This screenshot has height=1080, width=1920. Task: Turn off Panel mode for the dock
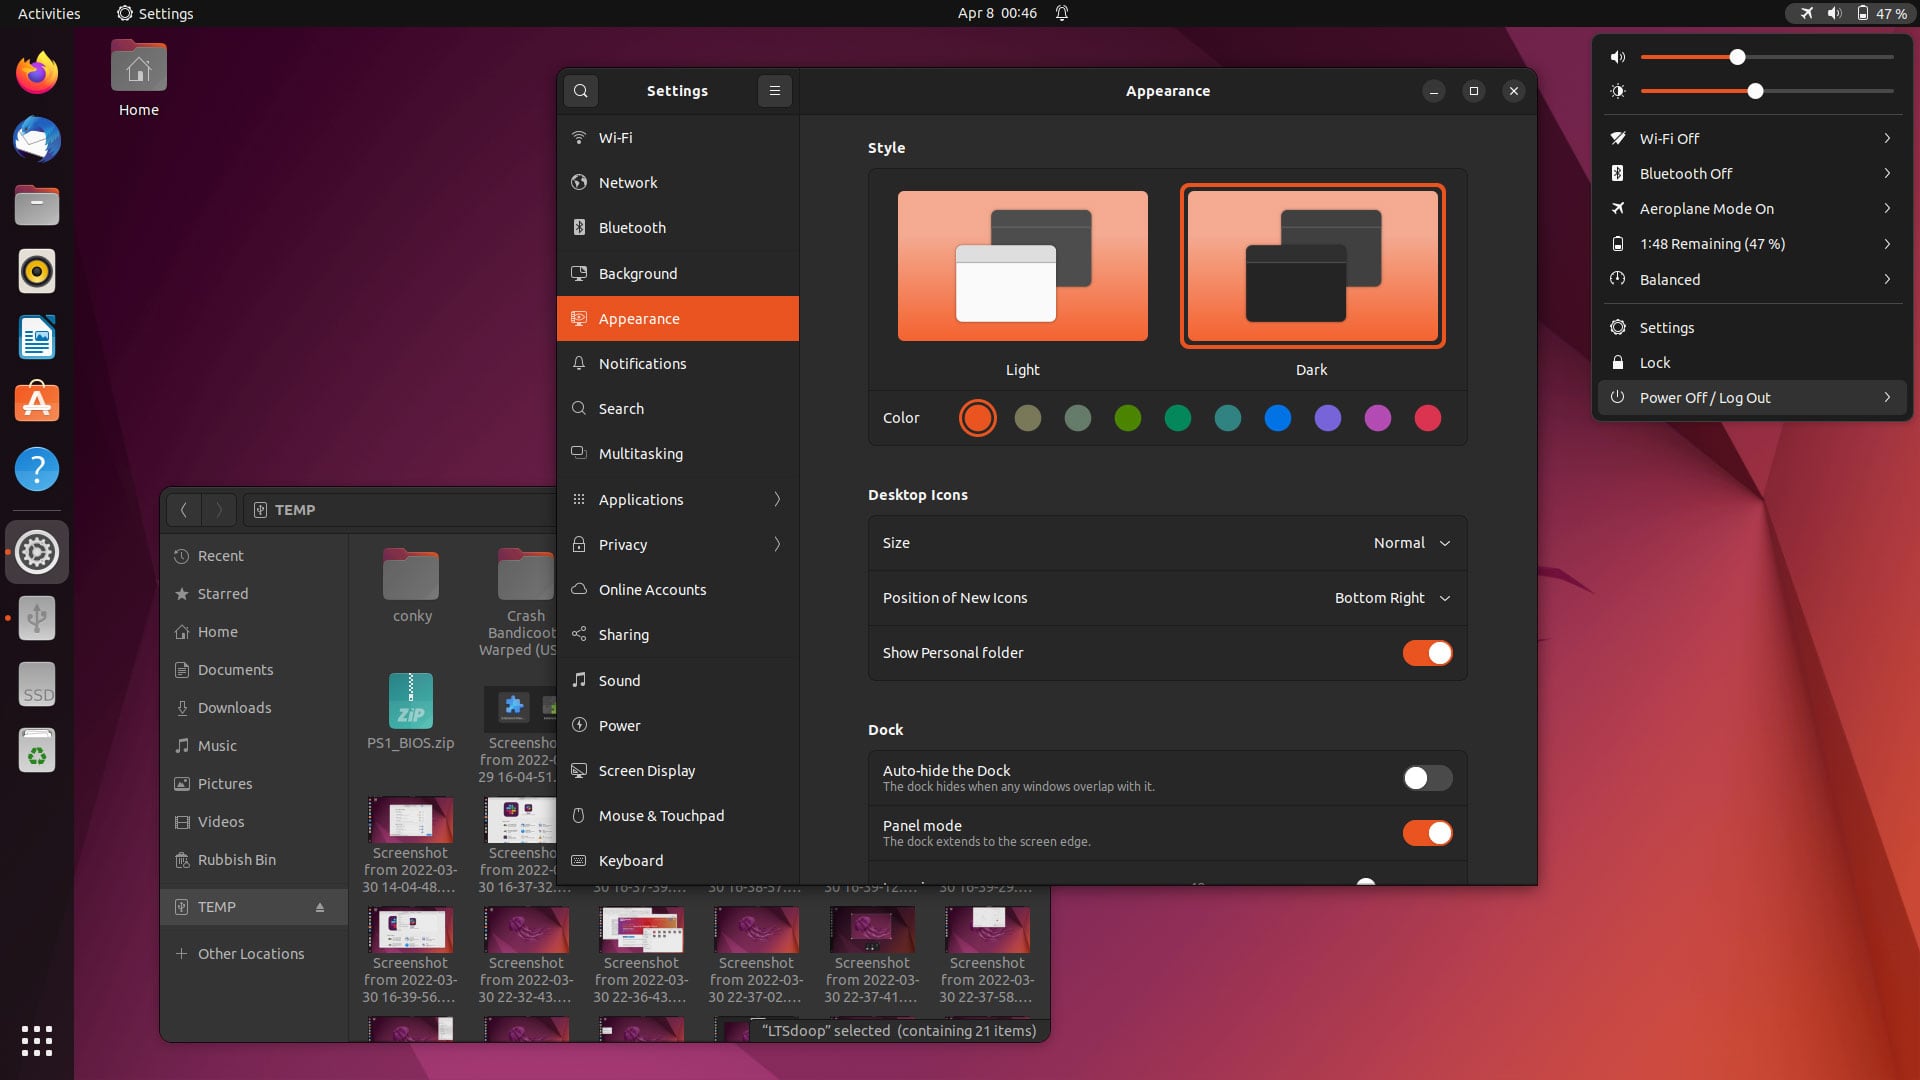tap(1427, 832)
